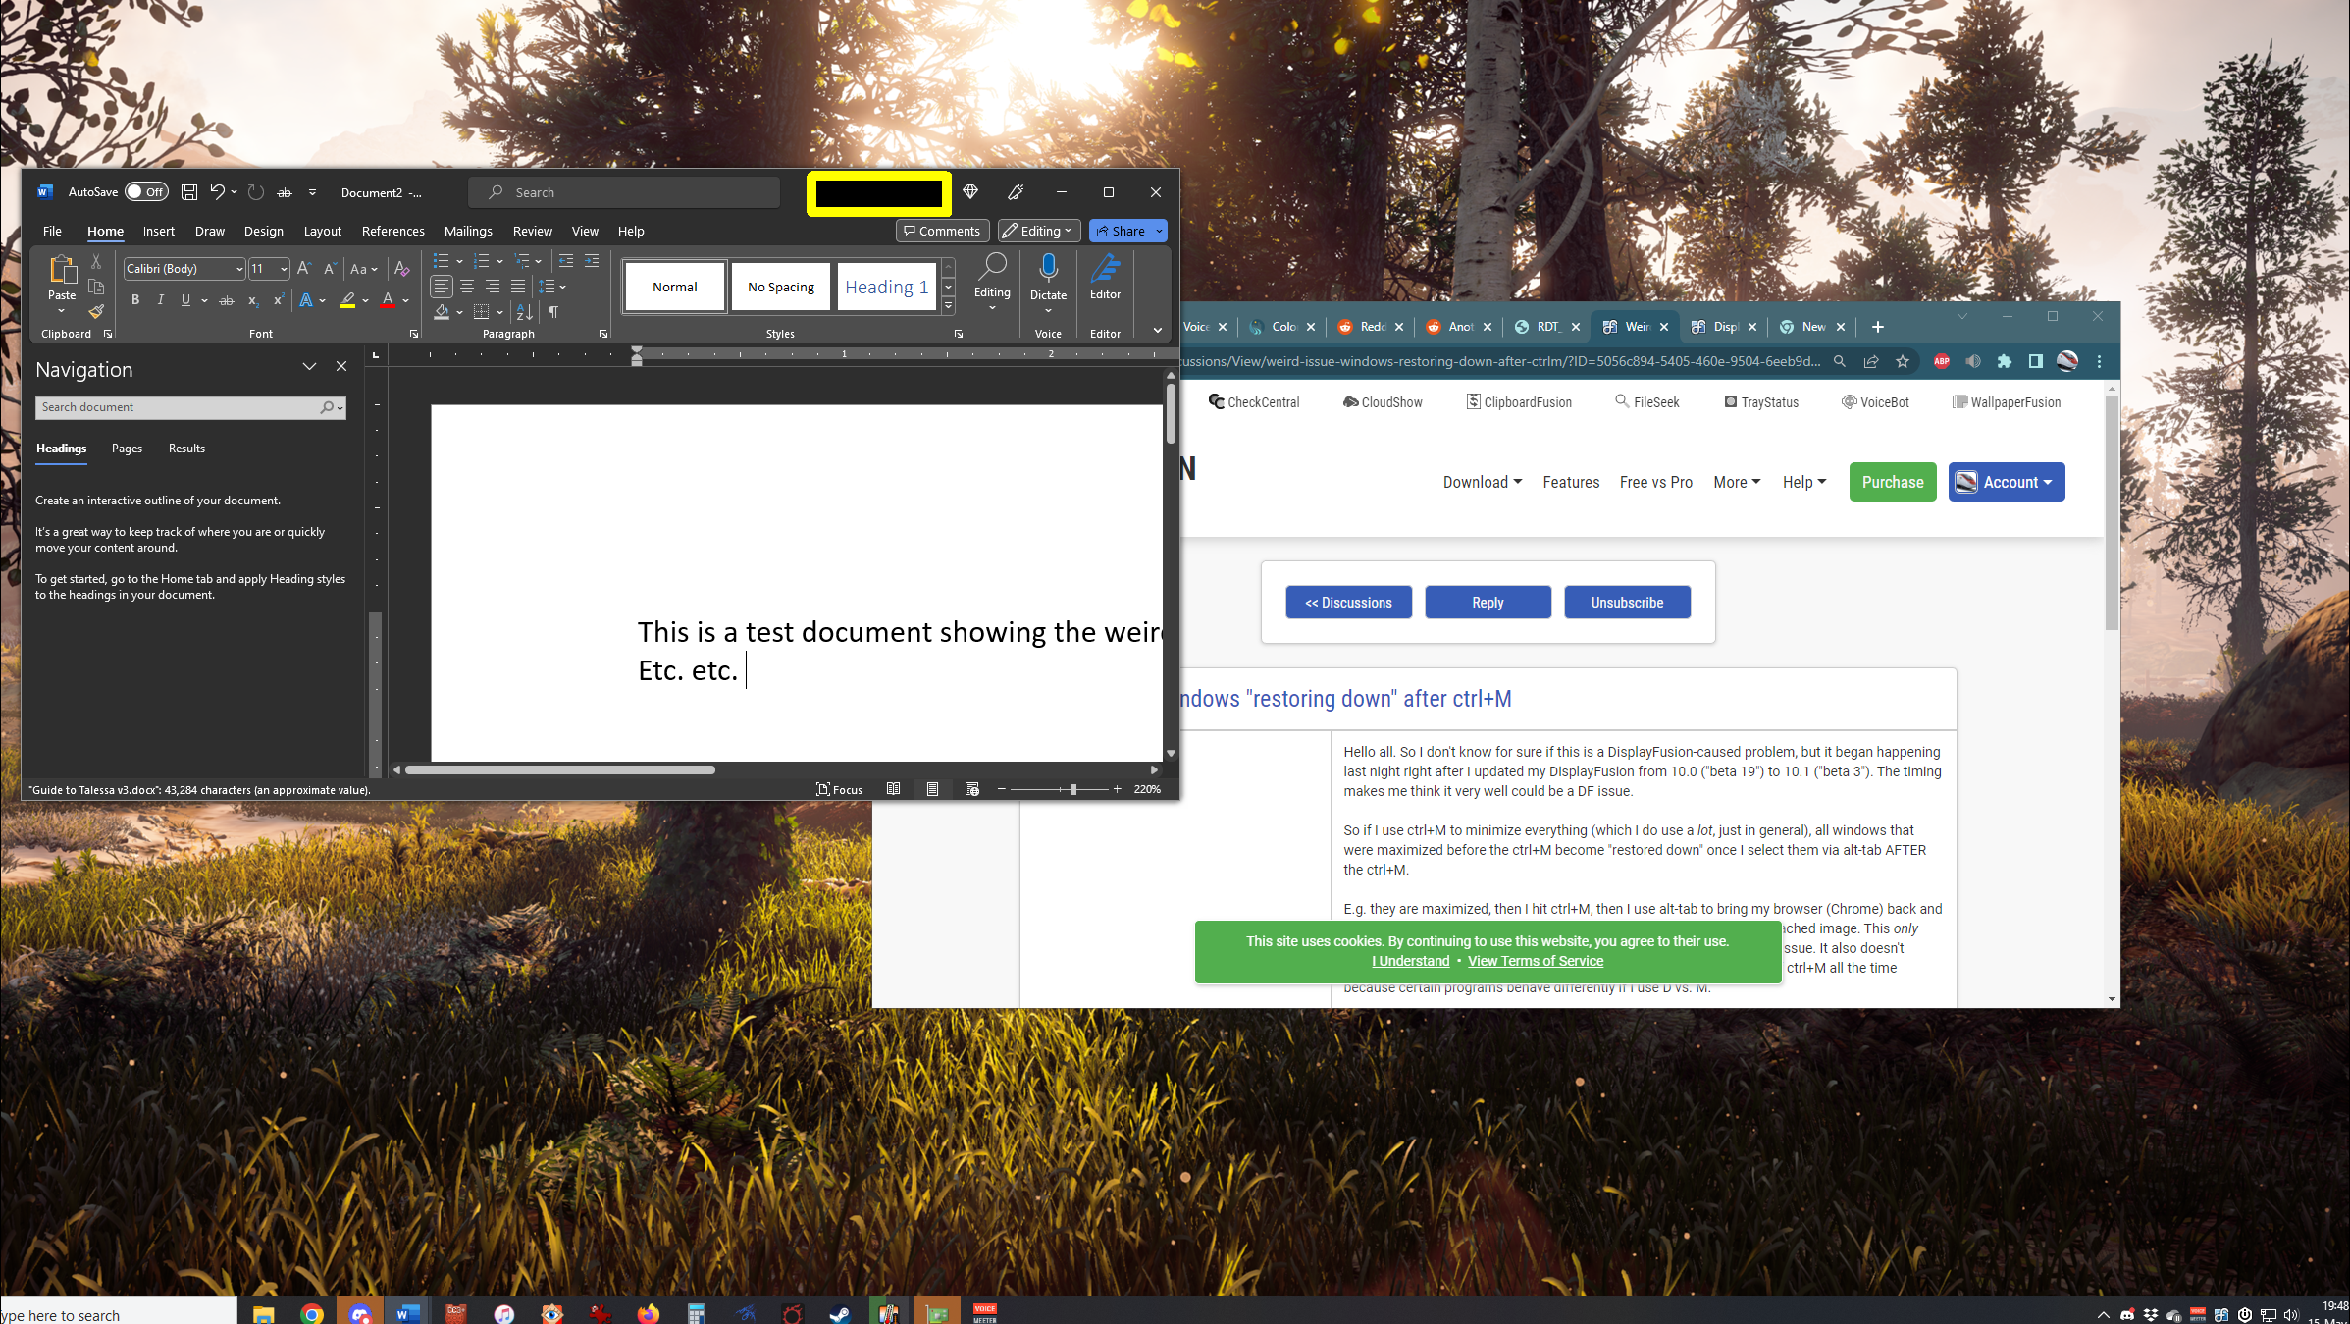2350x1324 pixels.
Task: Click the Clear All Formatting icon
Action: click(x=401, y=269)
